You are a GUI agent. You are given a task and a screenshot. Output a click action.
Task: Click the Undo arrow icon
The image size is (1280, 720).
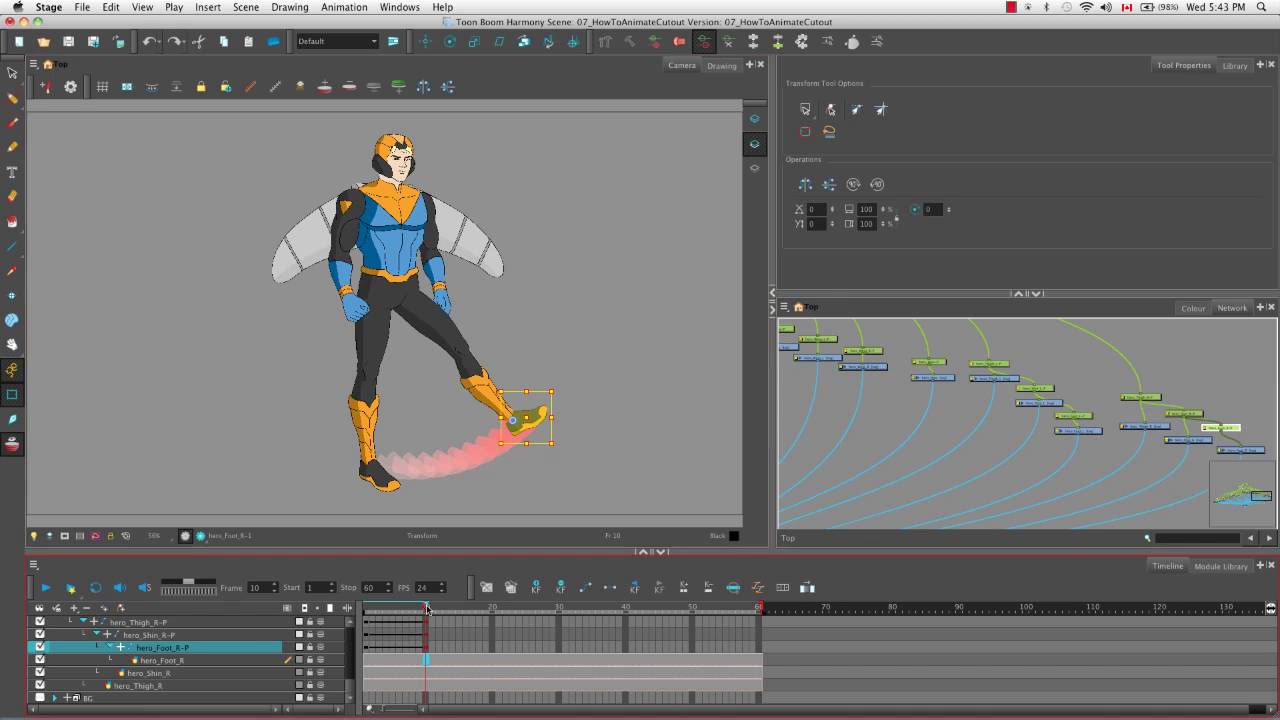149,42
